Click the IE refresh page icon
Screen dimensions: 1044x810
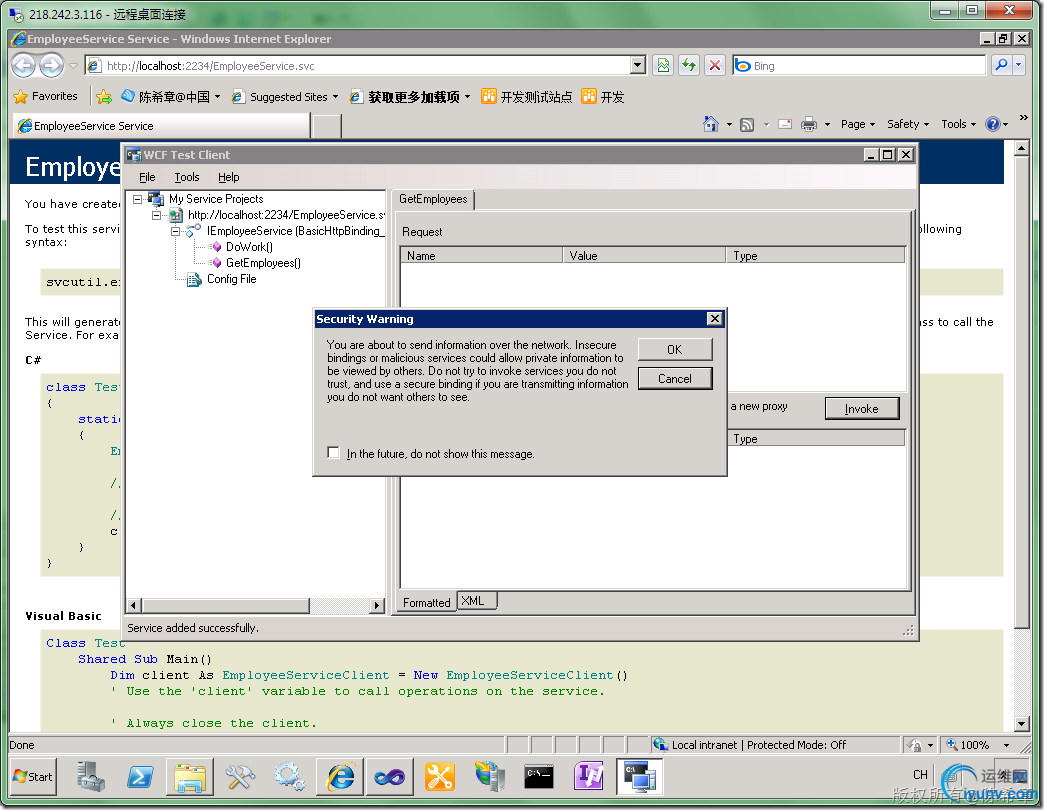(x=688, y=66)
